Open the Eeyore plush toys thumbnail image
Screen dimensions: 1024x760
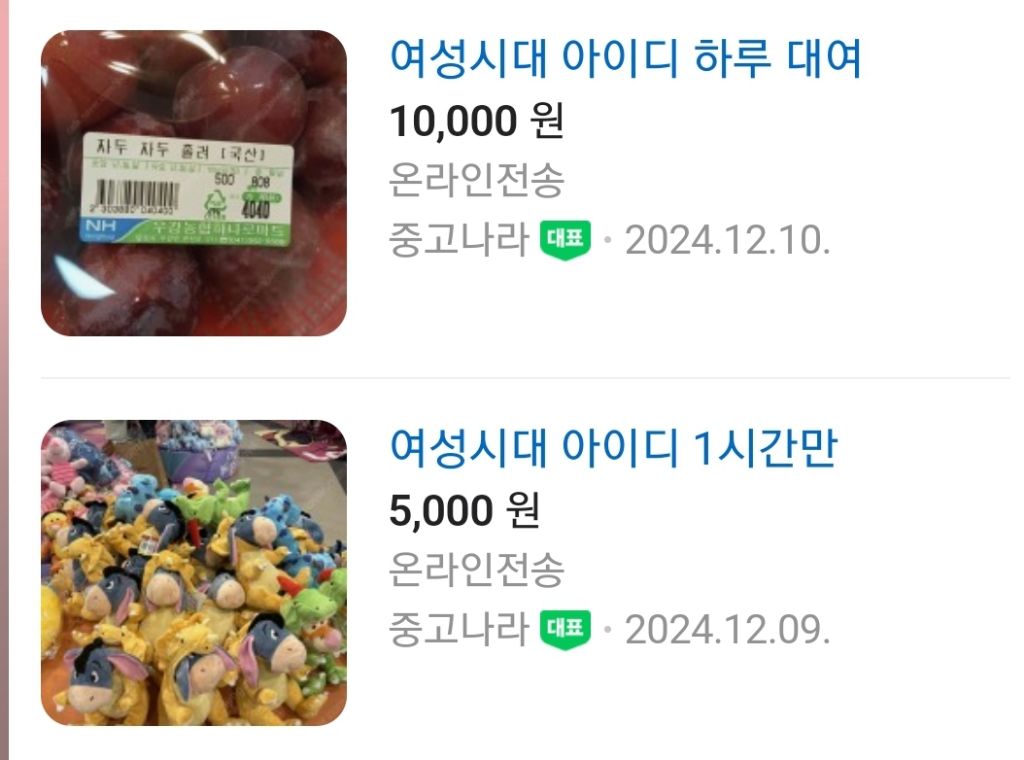tap(194, 573)
